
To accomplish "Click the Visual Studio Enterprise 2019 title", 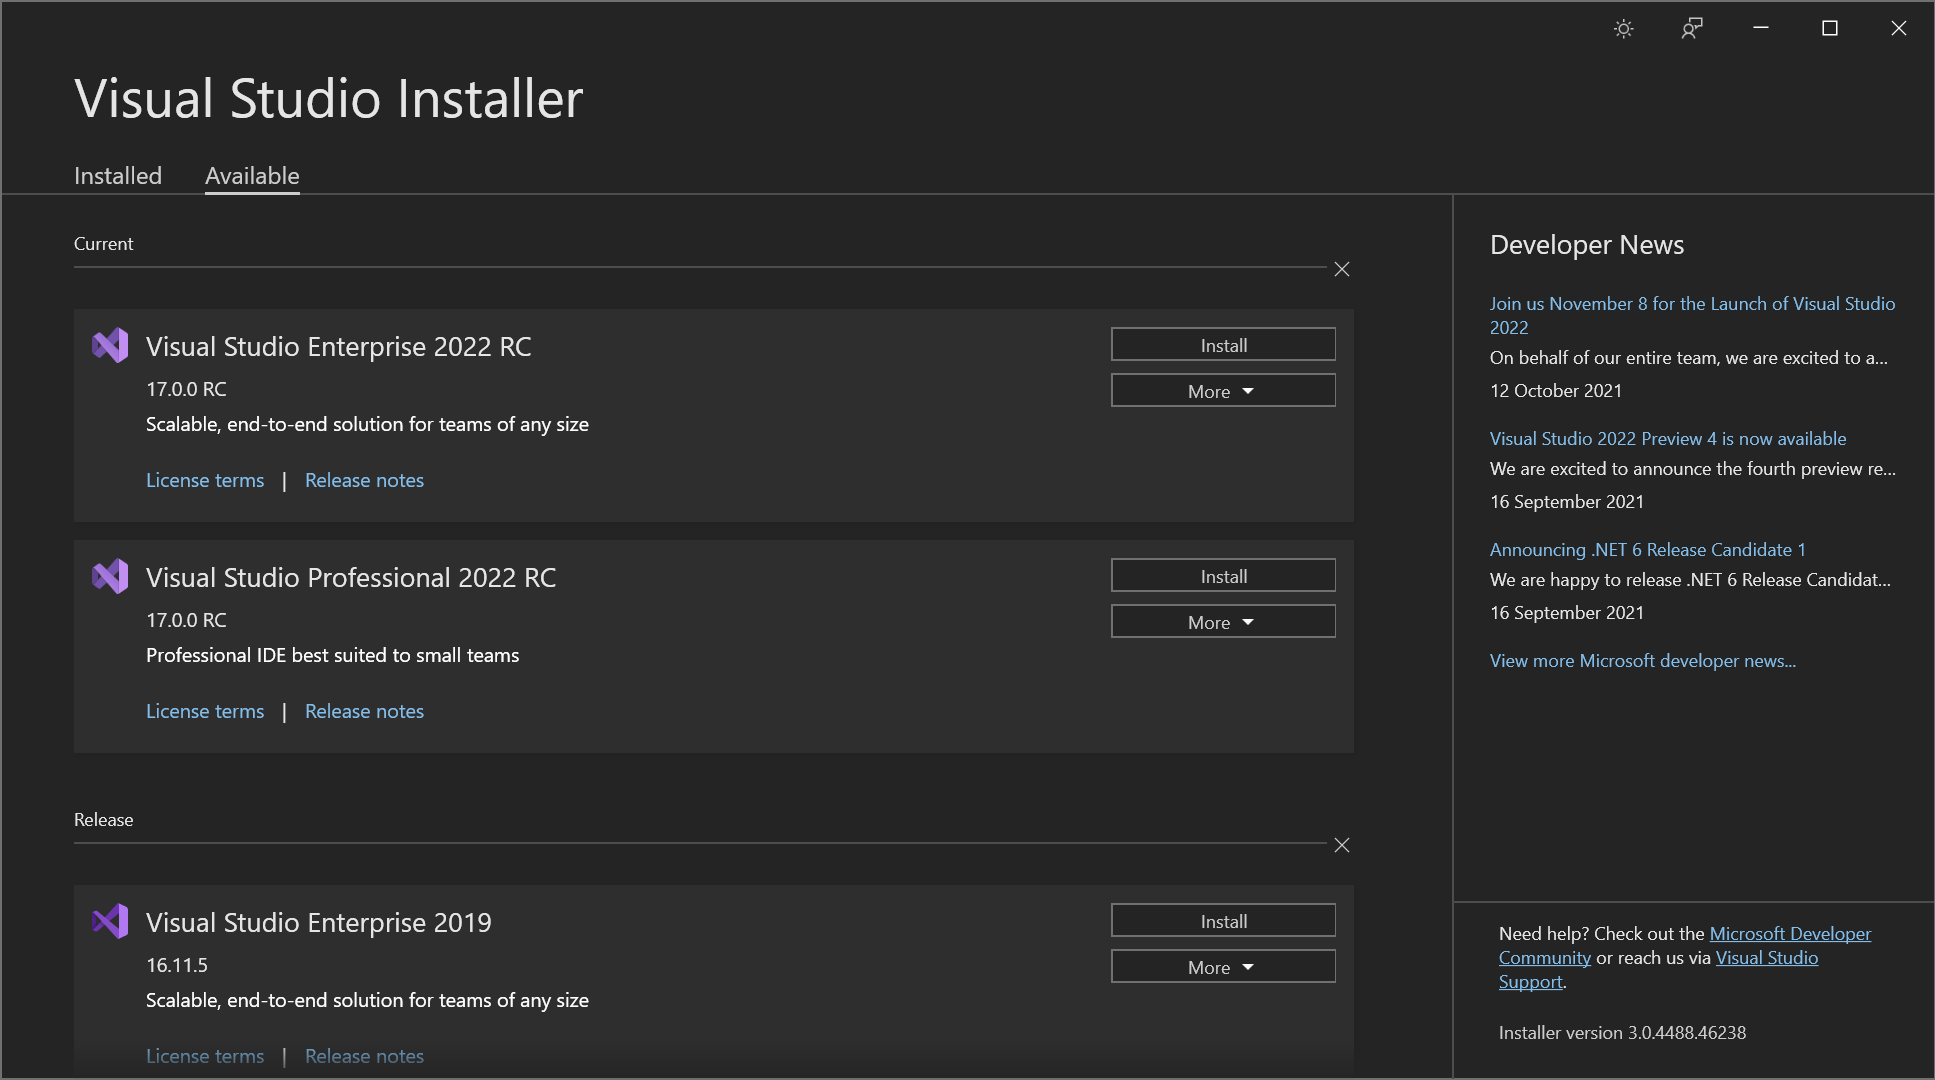I will (x=319, y=923).
